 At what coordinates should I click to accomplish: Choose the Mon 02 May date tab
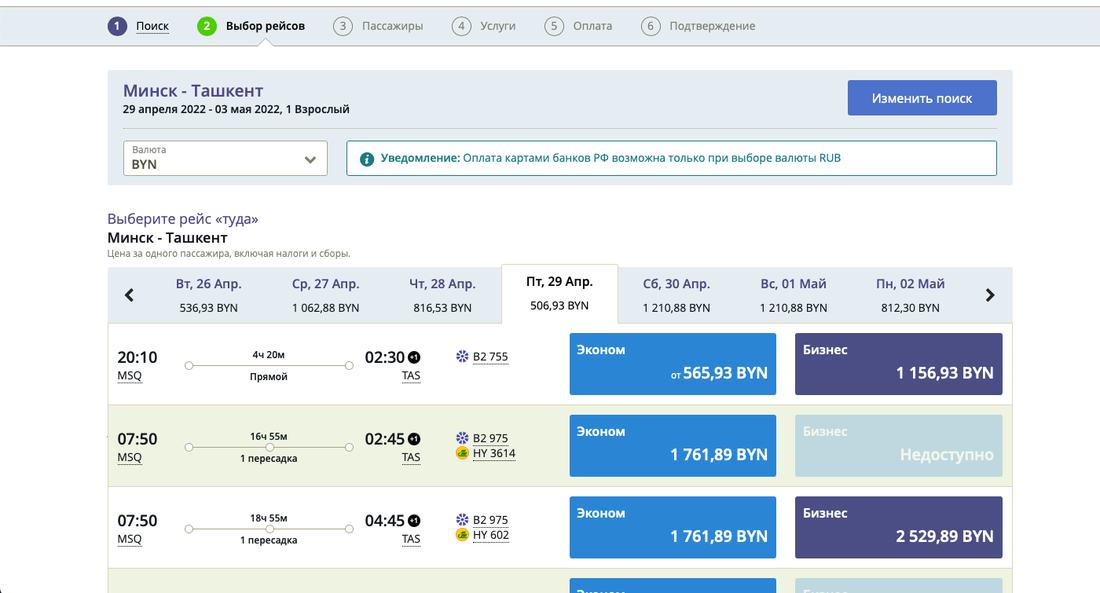[x=910, y=295]
